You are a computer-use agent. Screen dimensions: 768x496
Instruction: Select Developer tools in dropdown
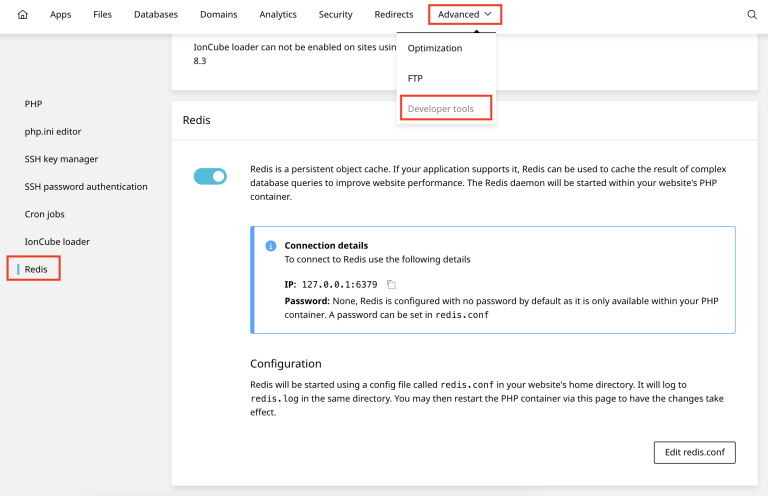pyautogui.click(x=441, y=109)
